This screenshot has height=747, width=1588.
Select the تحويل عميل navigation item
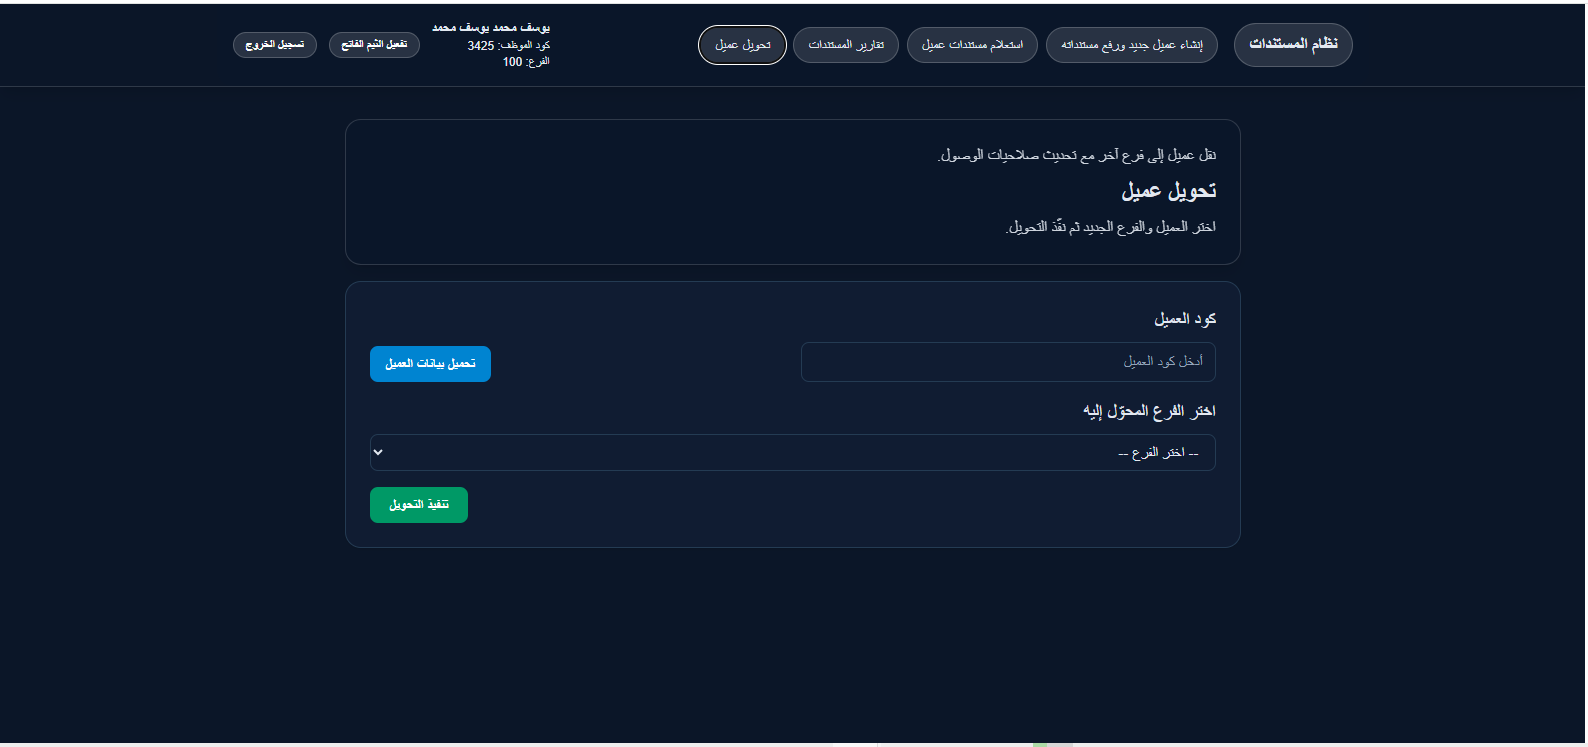click(742, 45)
